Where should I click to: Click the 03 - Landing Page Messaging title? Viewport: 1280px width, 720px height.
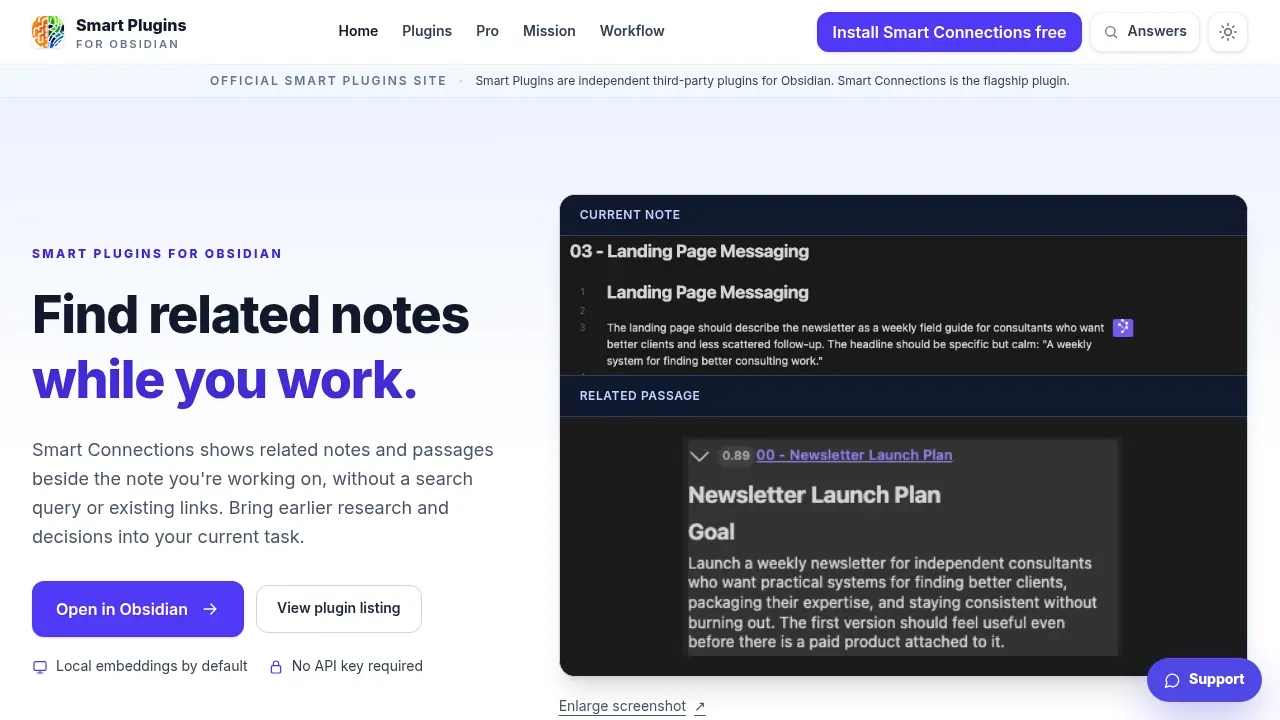coord(689,251)
